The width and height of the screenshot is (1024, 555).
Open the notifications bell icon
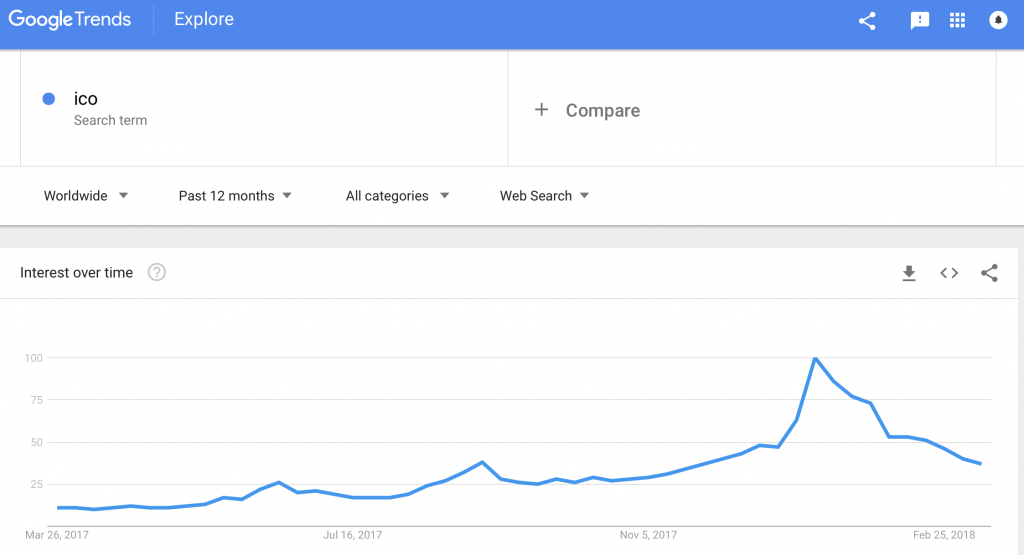click(x=998, y=21)
